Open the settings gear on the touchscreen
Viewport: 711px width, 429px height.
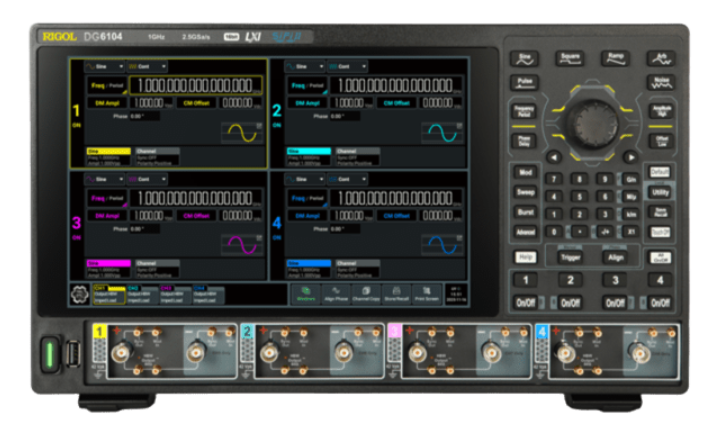(80, 295)
